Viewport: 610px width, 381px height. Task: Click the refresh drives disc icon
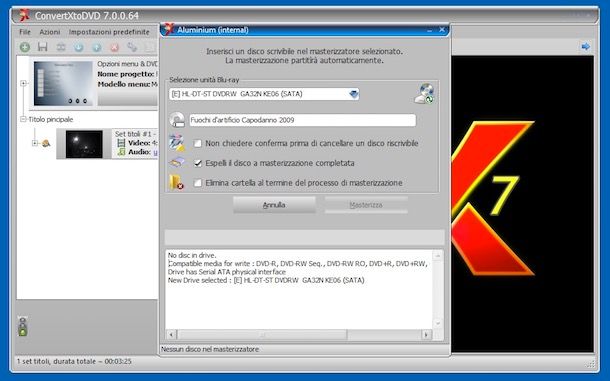[424, 93]
